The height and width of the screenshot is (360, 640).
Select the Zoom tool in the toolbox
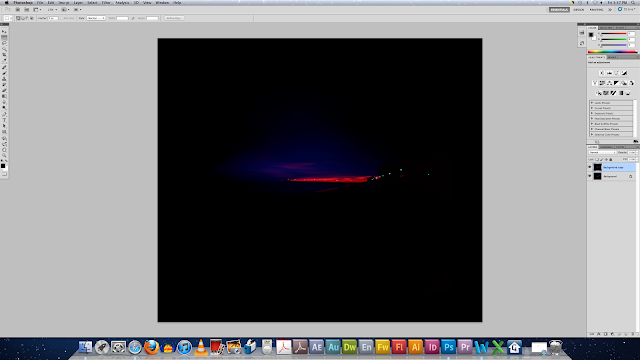pyautogui.click(x=4, y=156)
